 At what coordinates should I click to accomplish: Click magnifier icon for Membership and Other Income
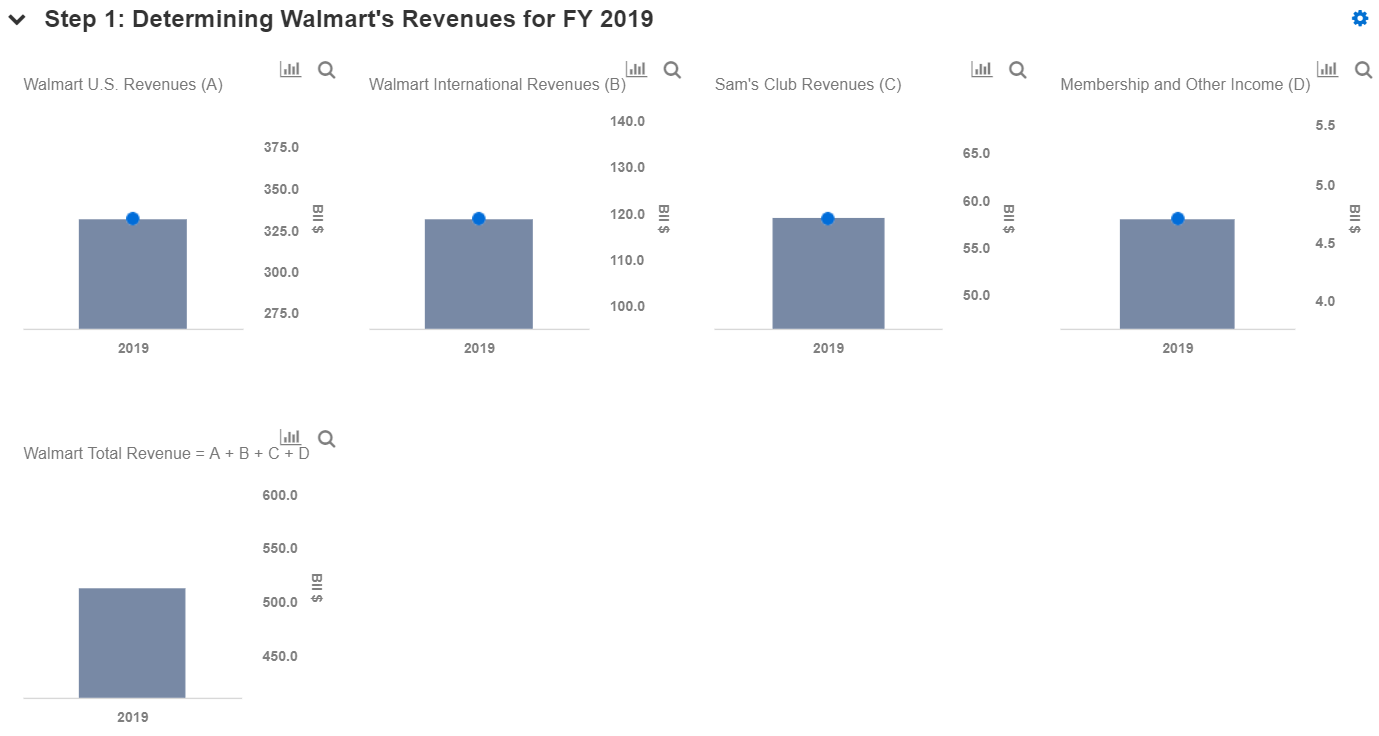click(x=1363, y=69)
